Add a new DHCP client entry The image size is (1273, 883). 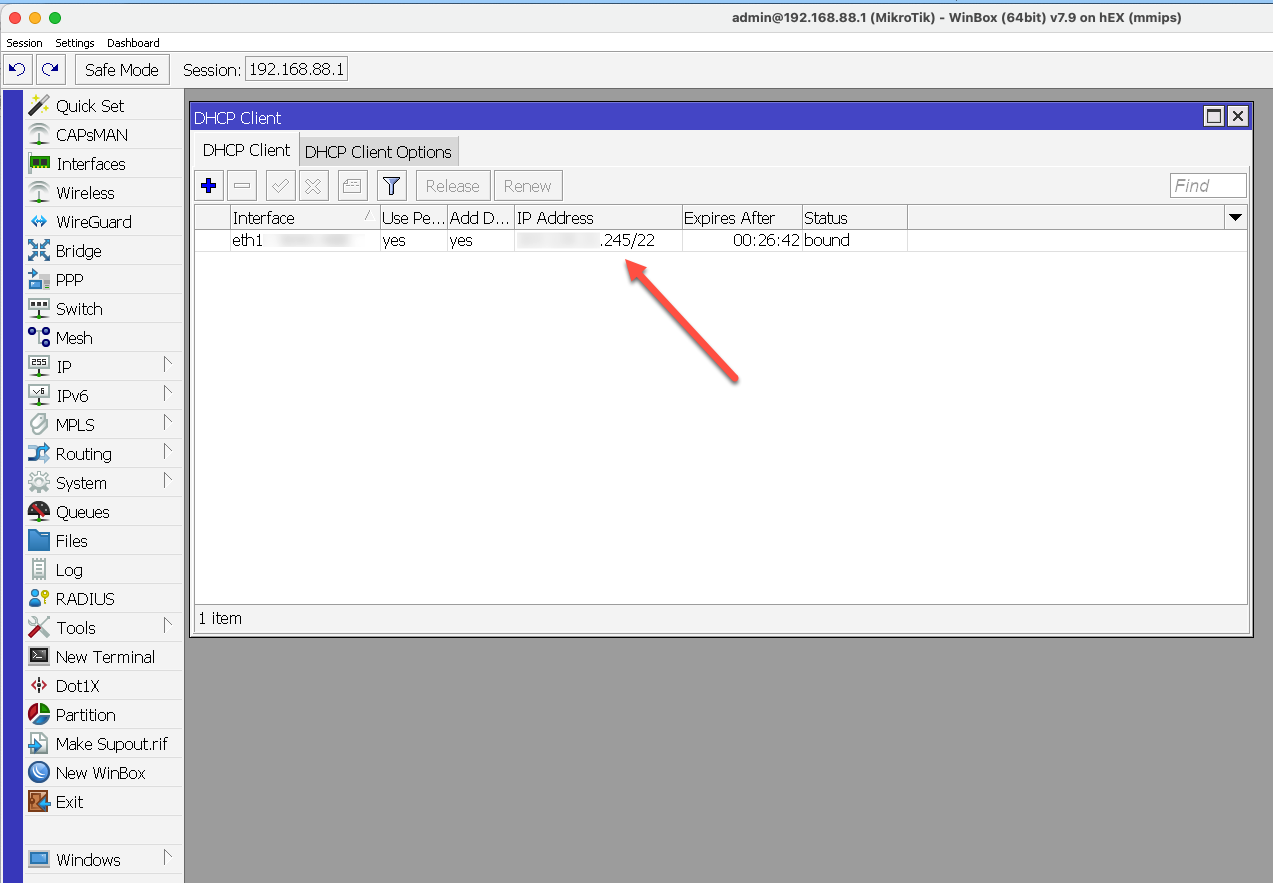[x=208, y=185]
